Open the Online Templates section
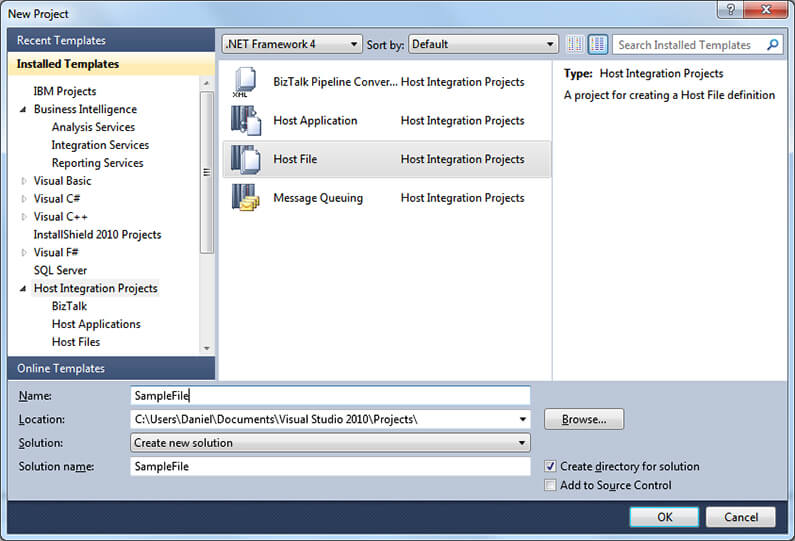This screenshot has height=541, width=795. coord(112,368)
